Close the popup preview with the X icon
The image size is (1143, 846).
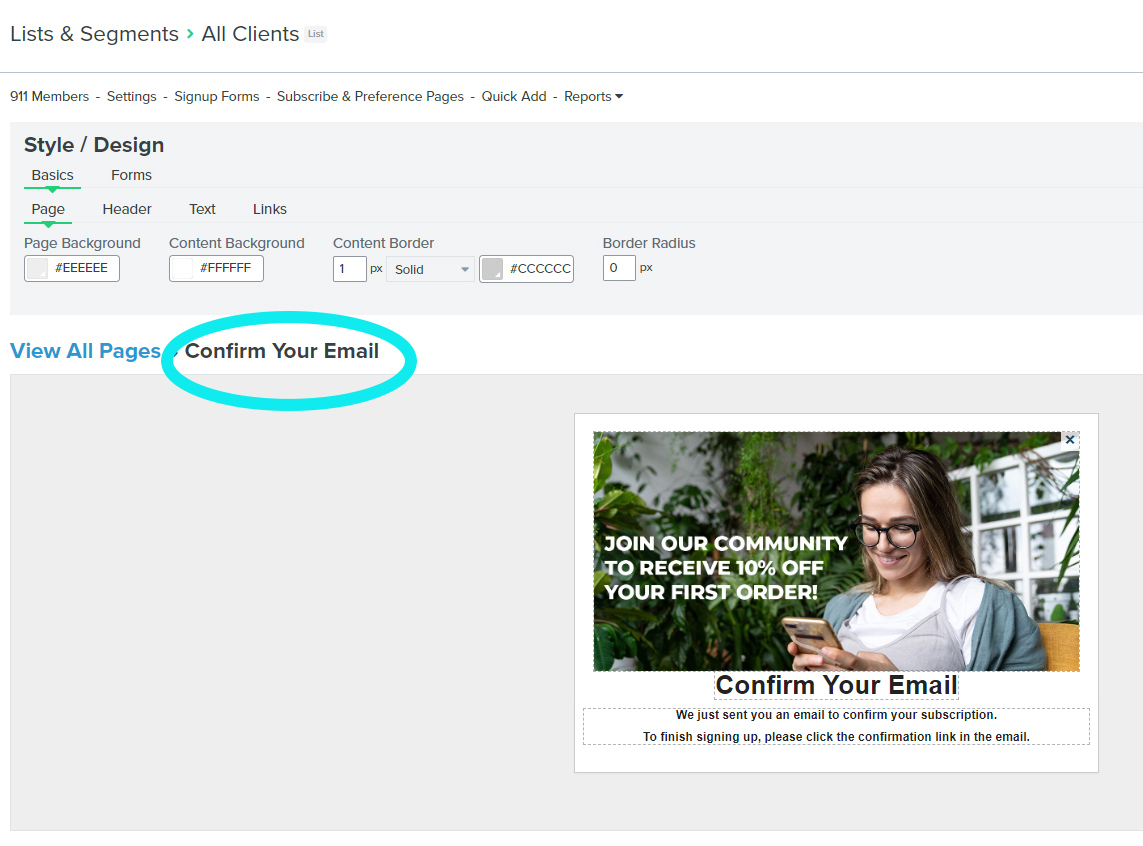pos(1069,439)
